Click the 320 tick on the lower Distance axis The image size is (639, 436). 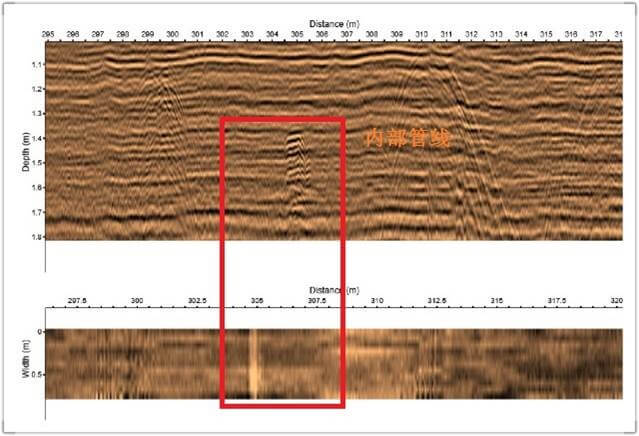pos(616,300)
